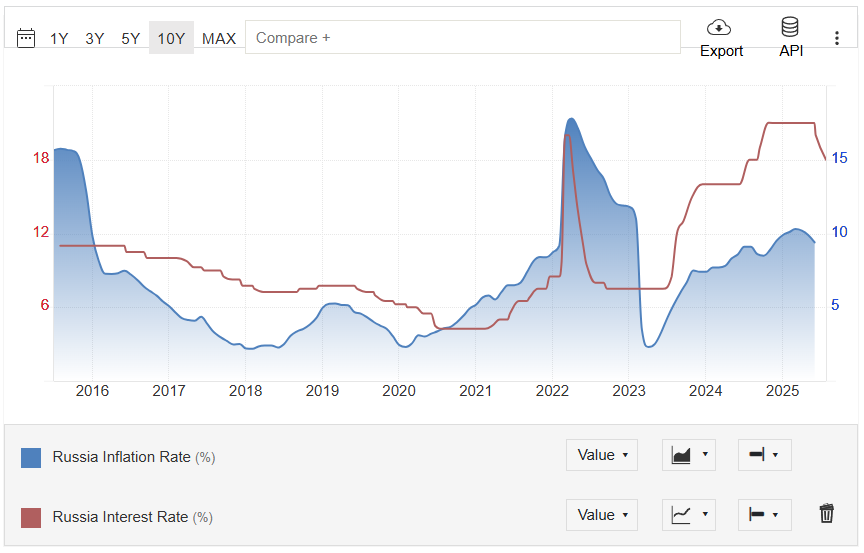Click the blue Russia Inflation Rate swatch
This screenshot has height=553, width=864.
(31, 458)
